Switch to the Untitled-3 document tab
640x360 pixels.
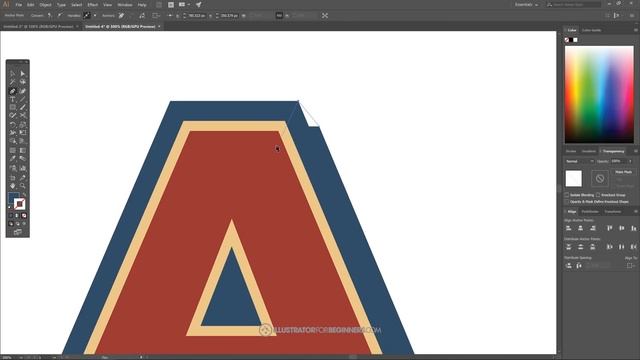tap(40, 27)
